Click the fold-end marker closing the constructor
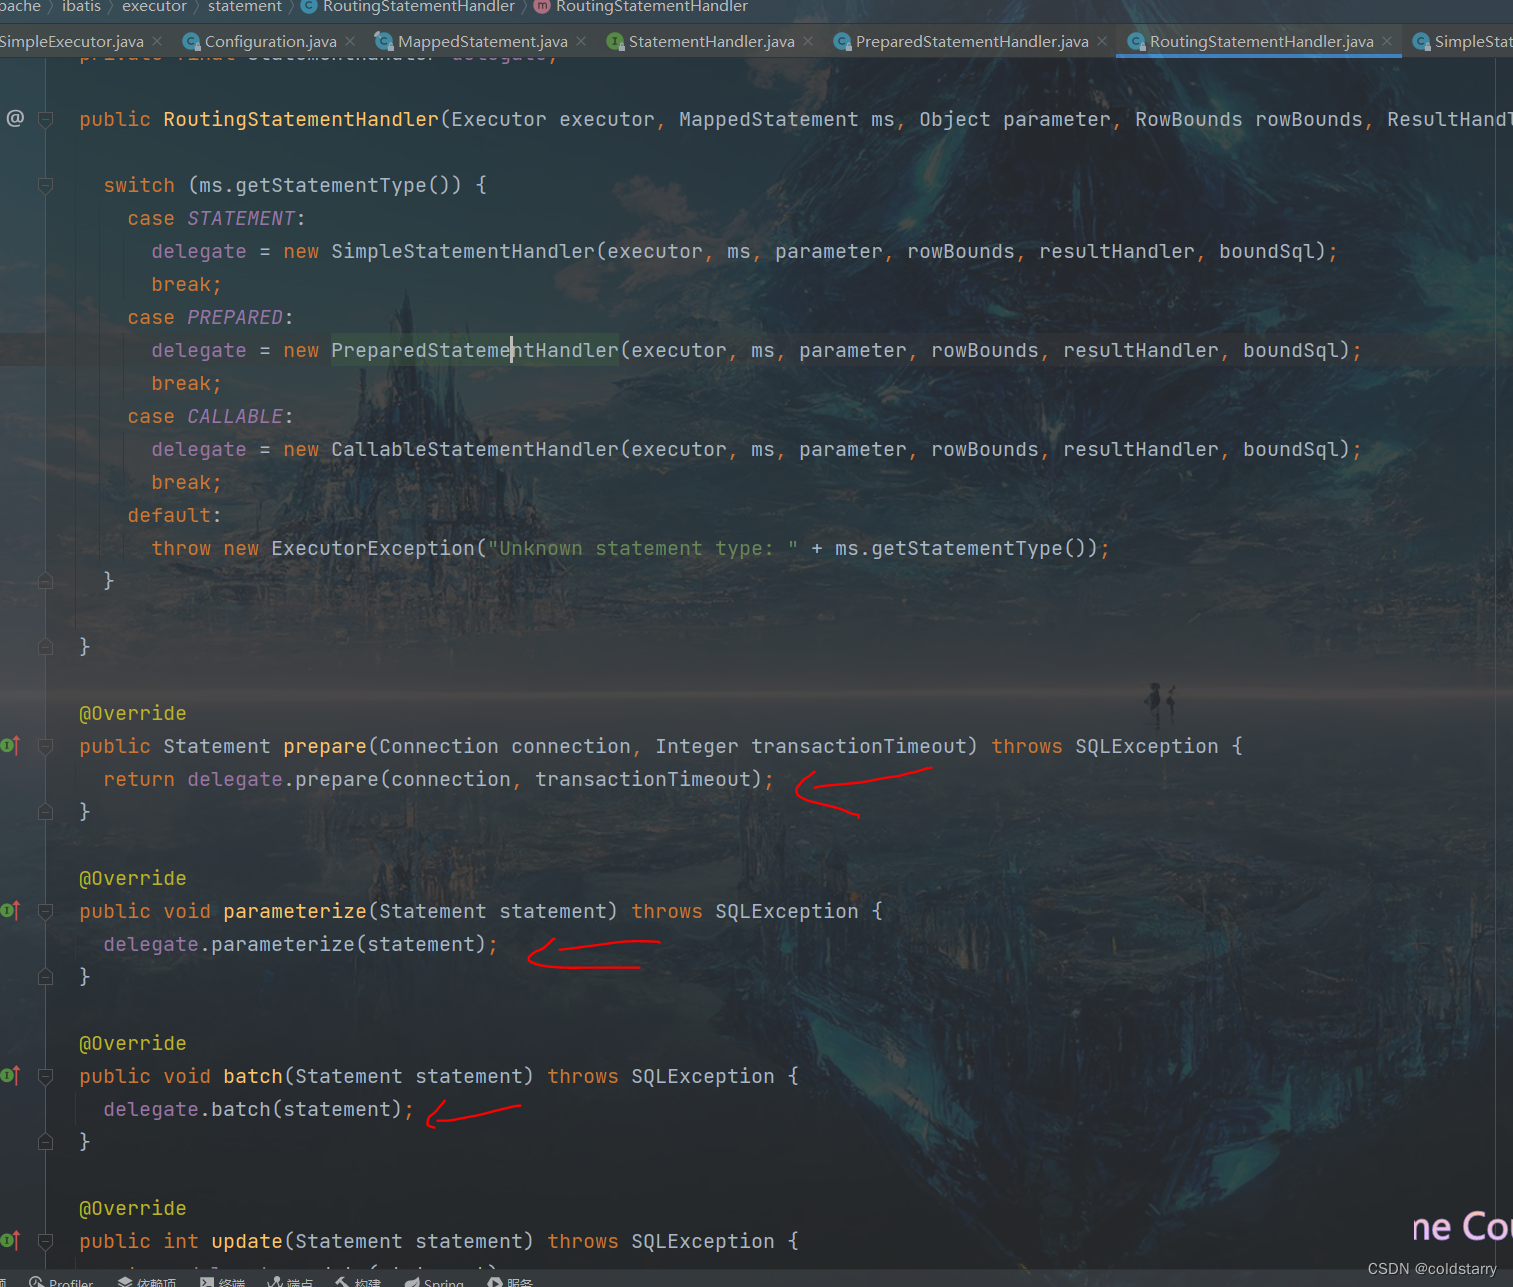 point(45,647)
